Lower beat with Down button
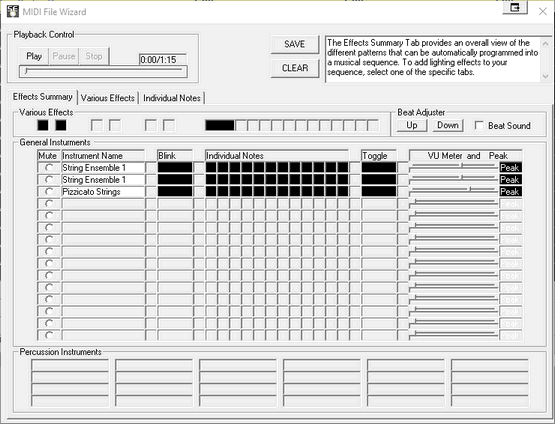The image size is (555, 424). point(448,125)
